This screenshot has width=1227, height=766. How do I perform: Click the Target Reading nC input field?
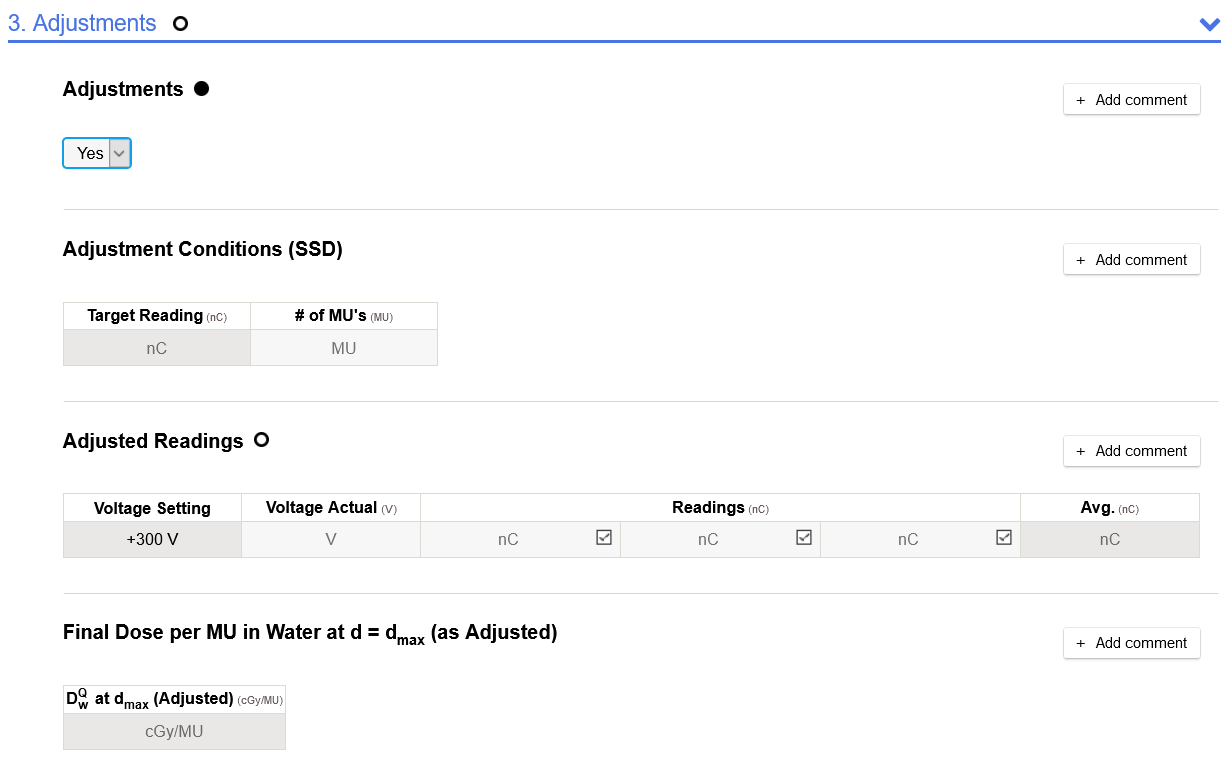click(156, 348)
